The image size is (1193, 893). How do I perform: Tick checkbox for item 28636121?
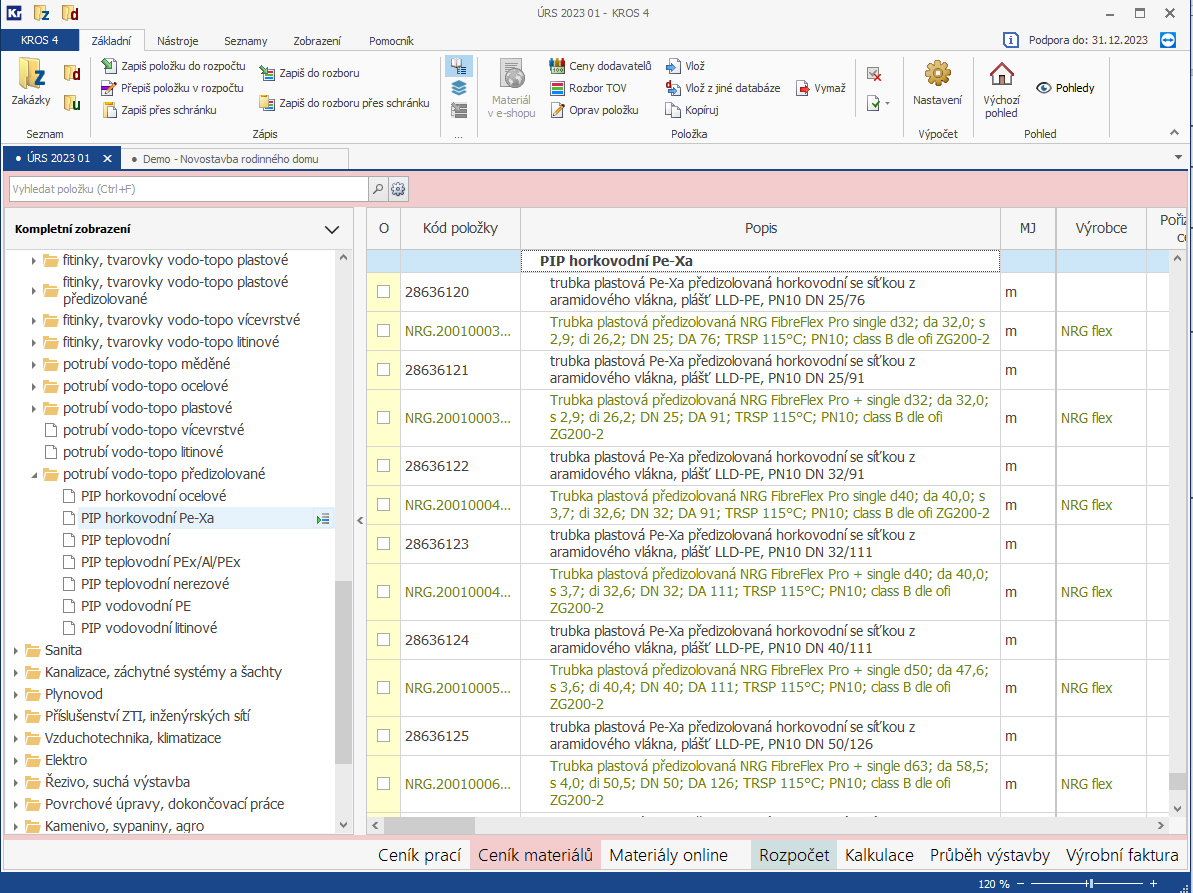[383, 370]
